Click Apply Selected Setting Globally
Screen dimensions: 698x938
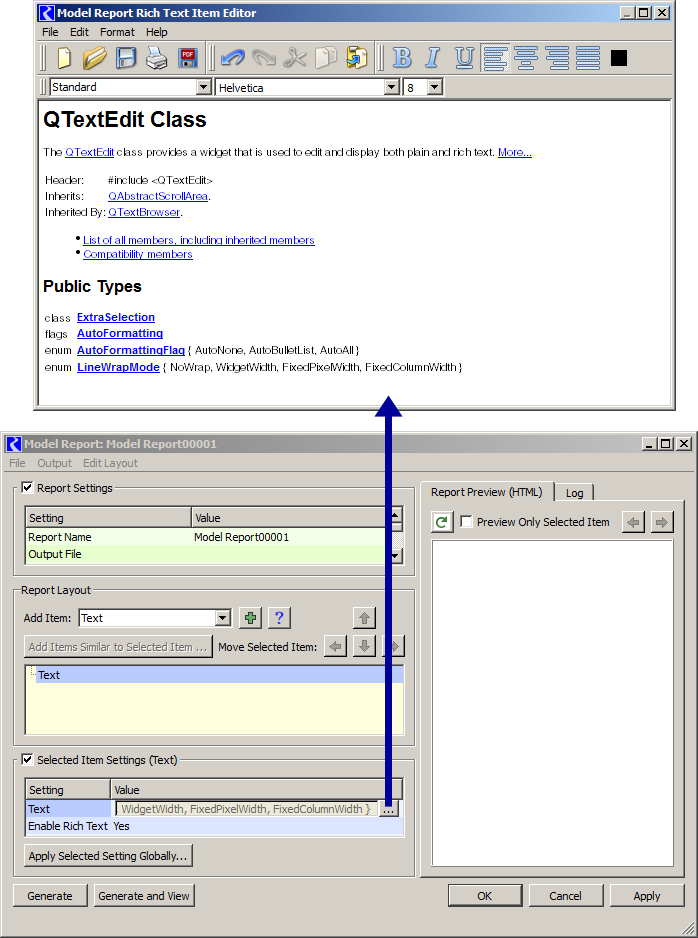point(108,856)
